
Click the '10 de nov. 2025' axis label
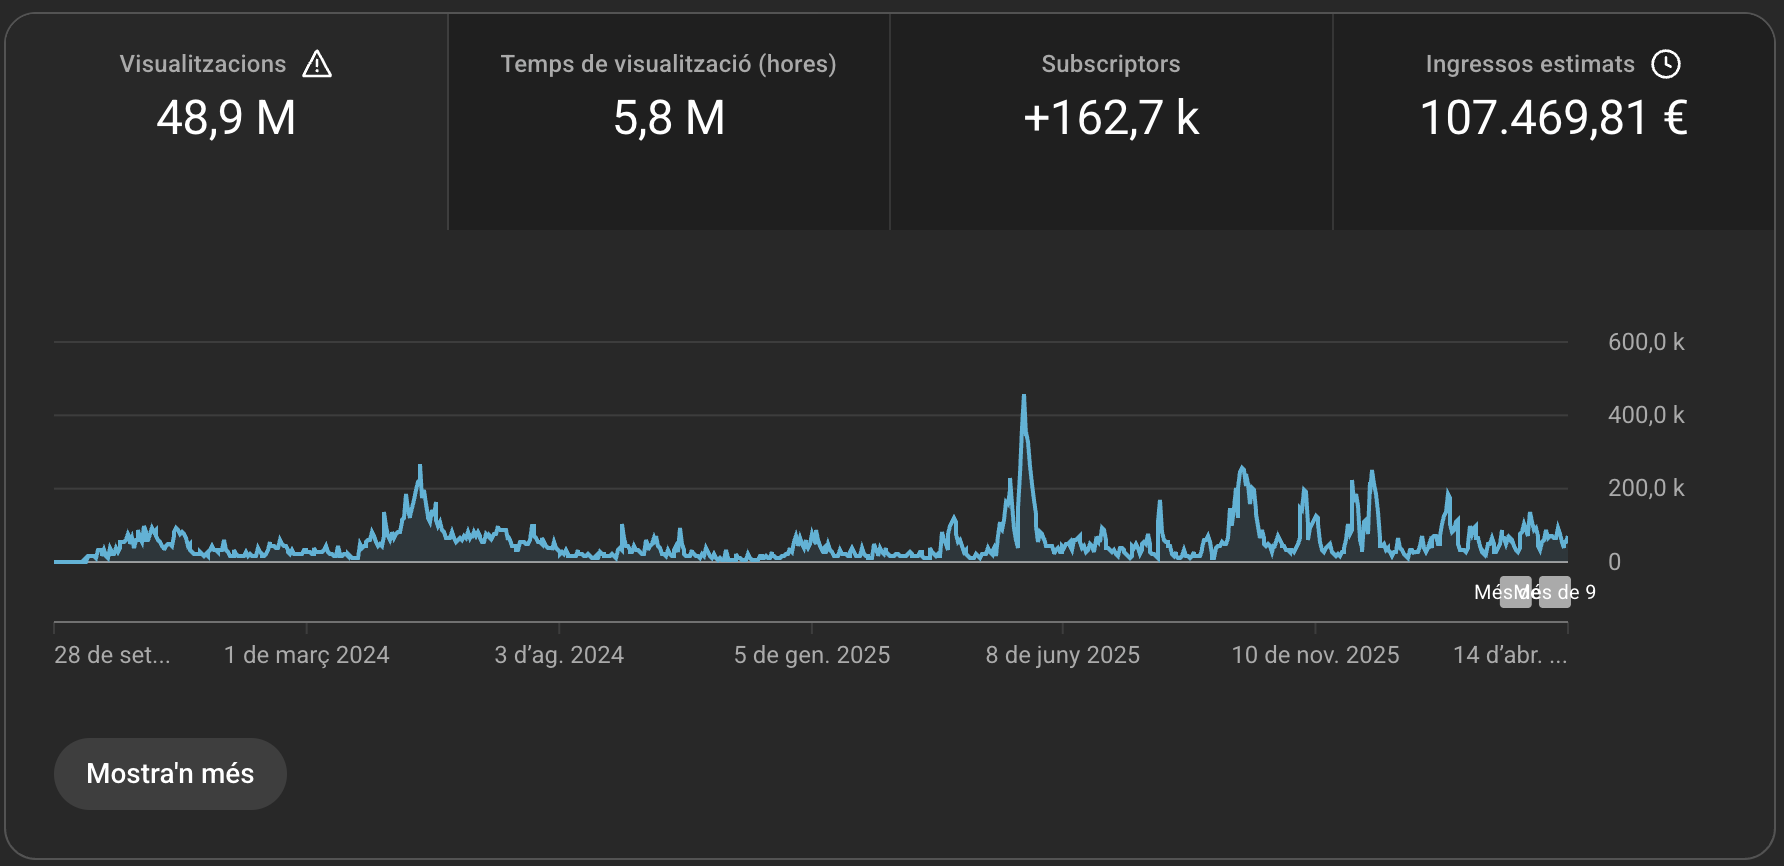point(1315,655)
